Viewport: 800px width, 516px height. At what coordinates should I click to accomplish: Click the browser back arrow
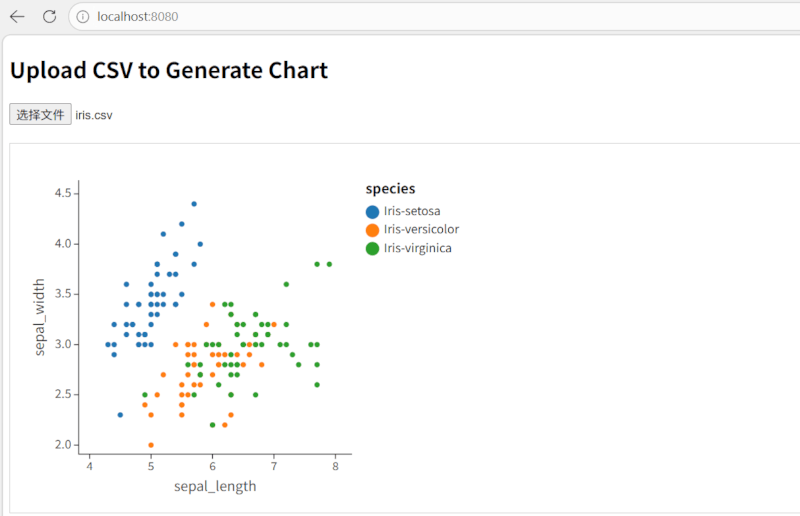coord(17,17)
